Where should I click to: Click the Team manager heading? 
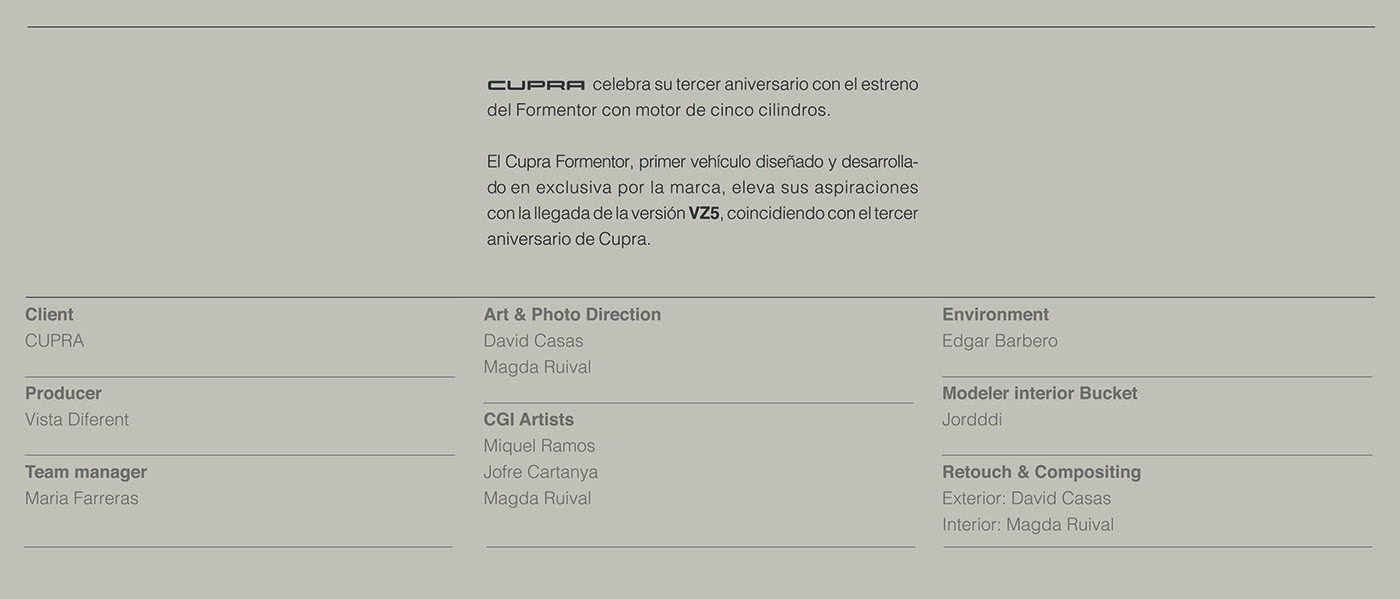click(x=86, y=472)
